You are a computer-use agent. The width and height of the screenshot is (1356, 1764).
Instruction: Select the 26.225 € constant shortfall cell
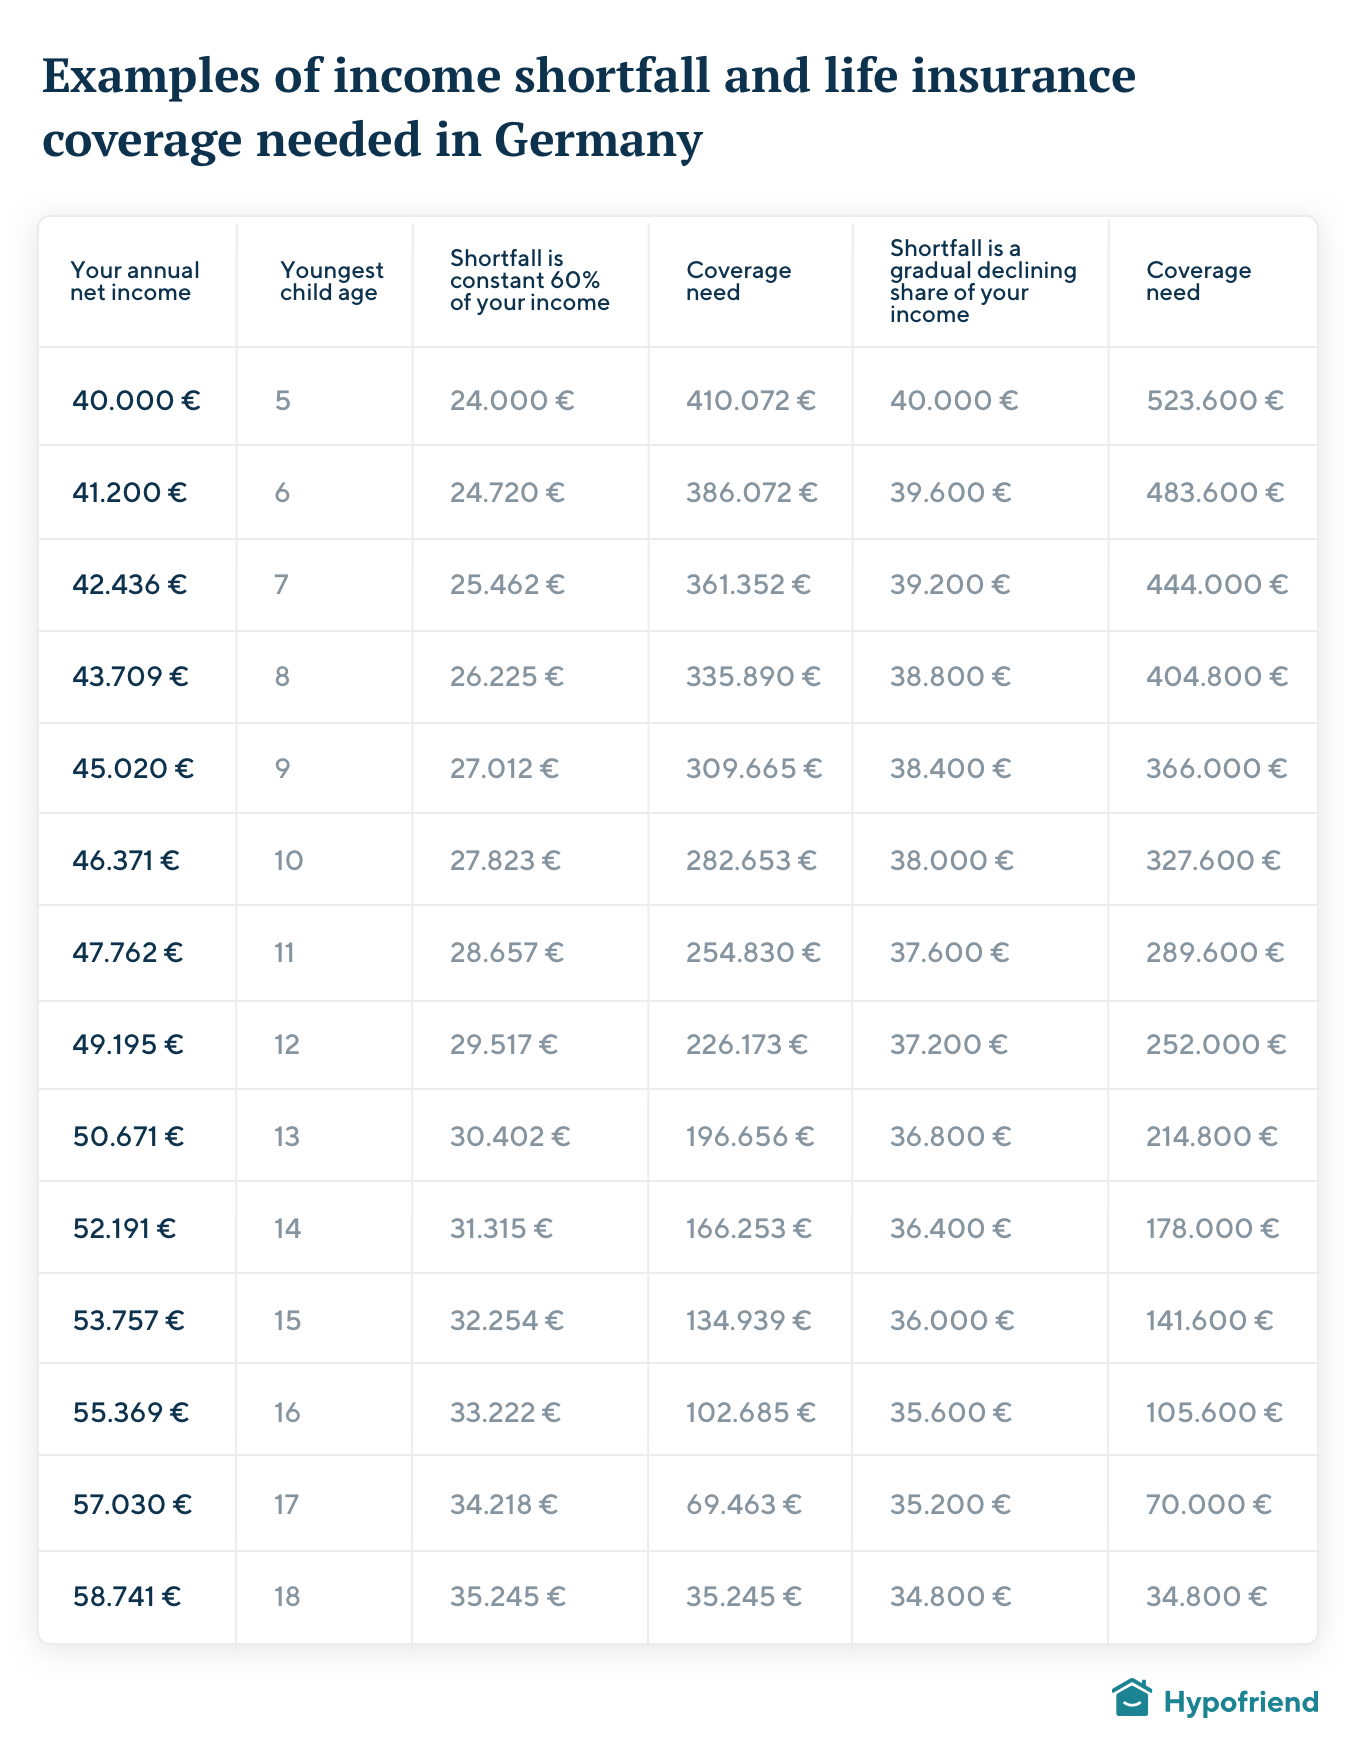506,677
